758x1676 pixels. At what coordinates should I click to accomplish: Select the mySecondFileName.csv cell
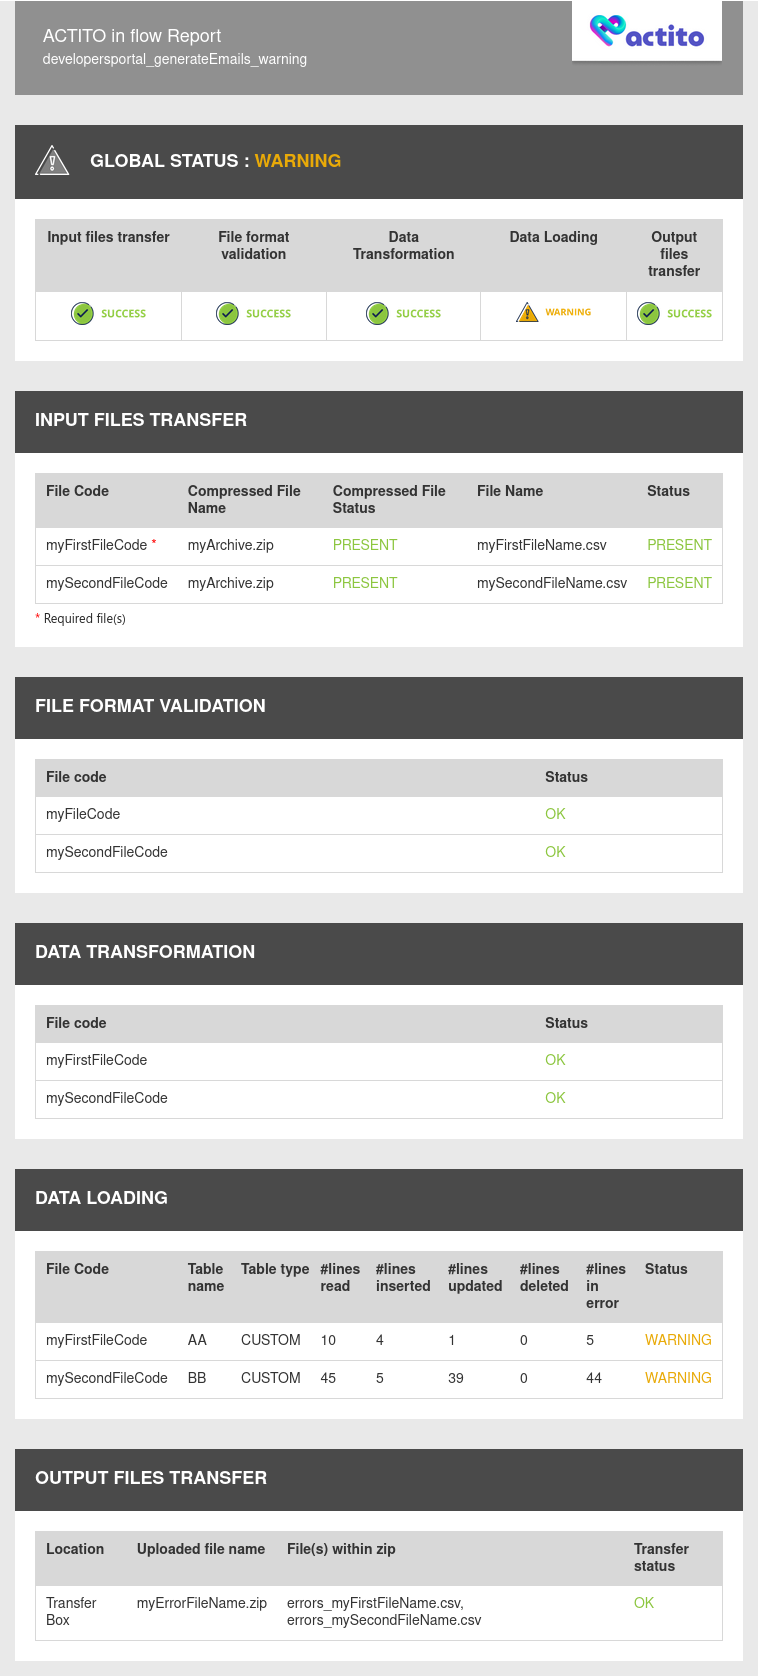(552, 583)
